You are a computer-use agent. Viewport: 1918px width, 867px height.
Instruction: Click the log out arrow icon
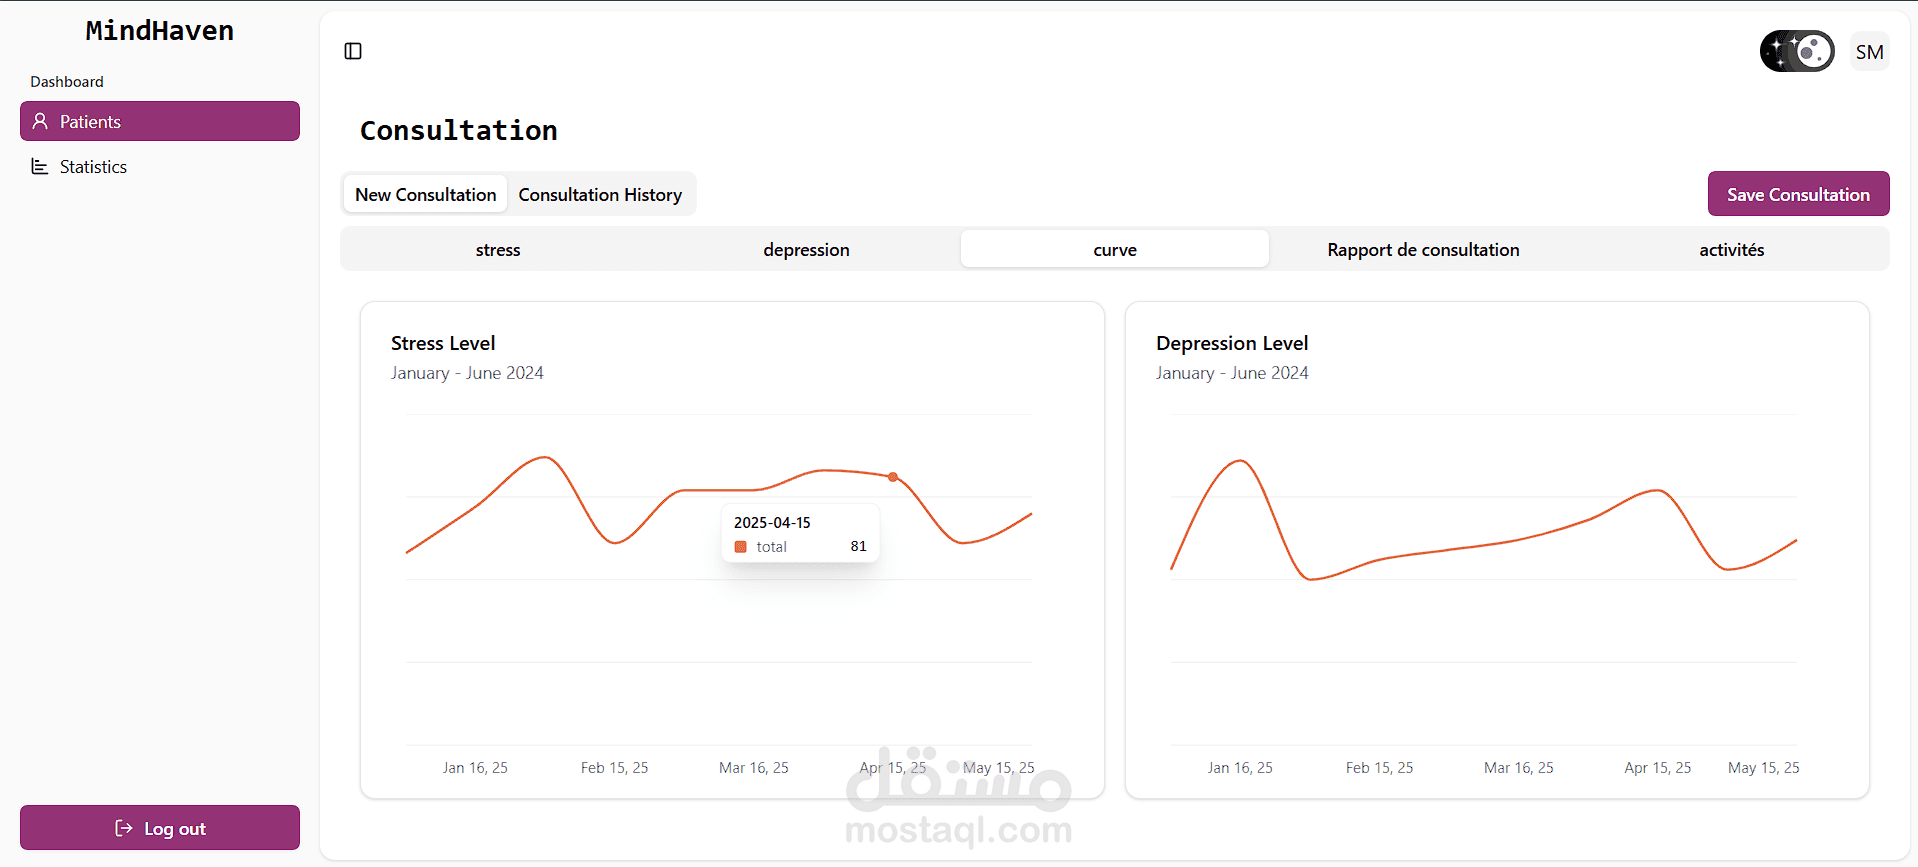(x=124, y=828)
